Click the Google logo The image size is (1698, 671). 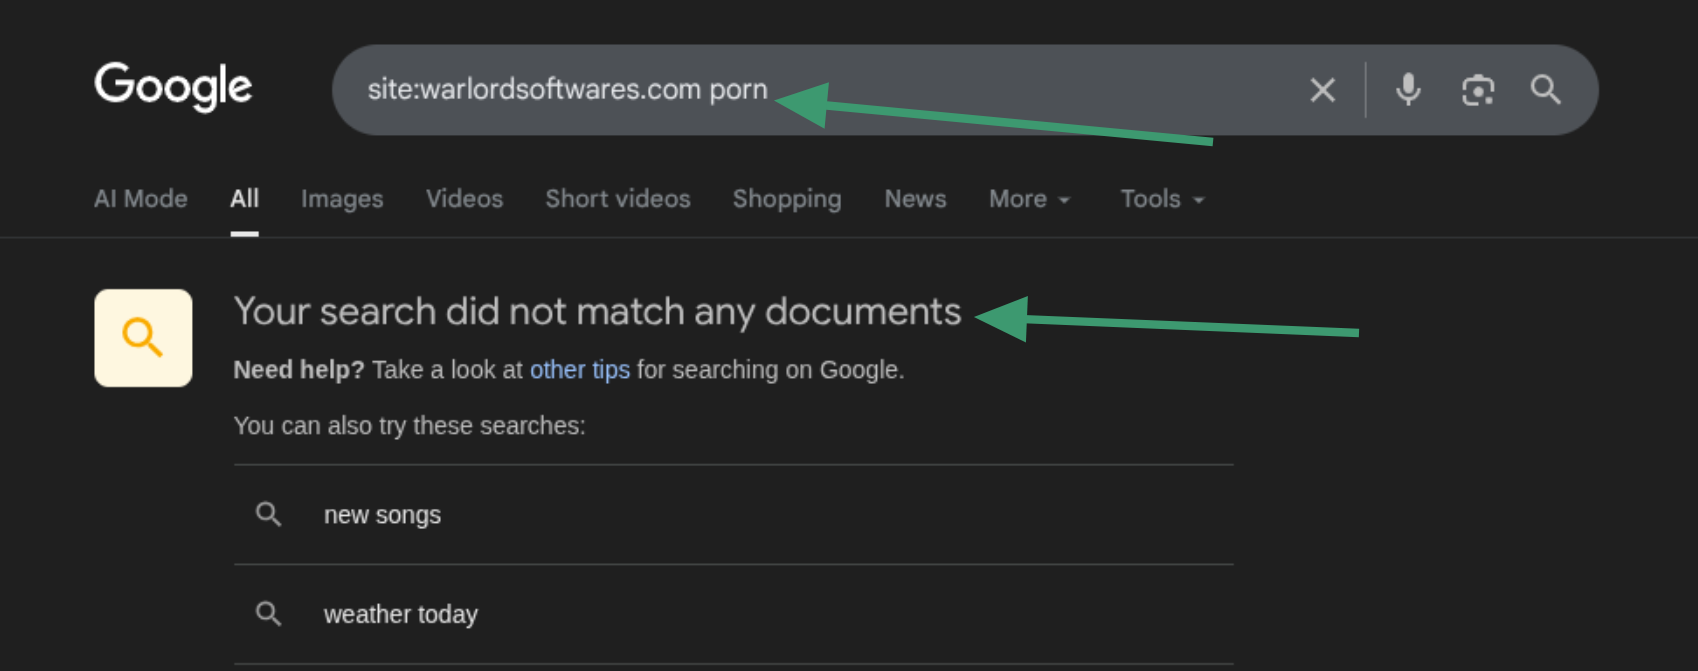[173, 87]
